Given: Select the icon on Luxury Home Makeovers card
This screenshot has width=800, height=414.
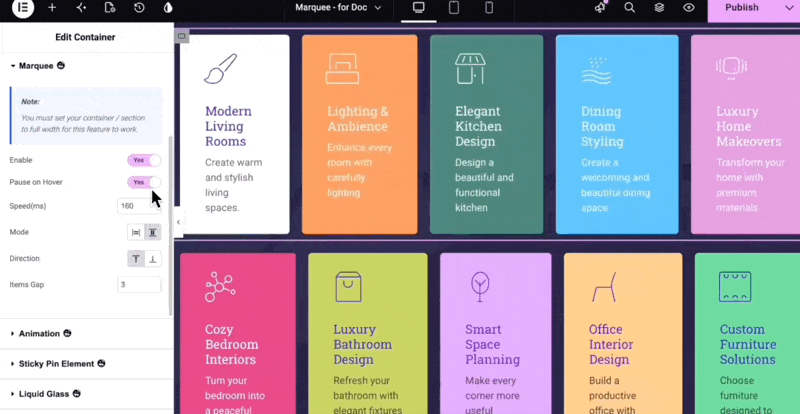Looking at the screenshot, I should [731, 67].
